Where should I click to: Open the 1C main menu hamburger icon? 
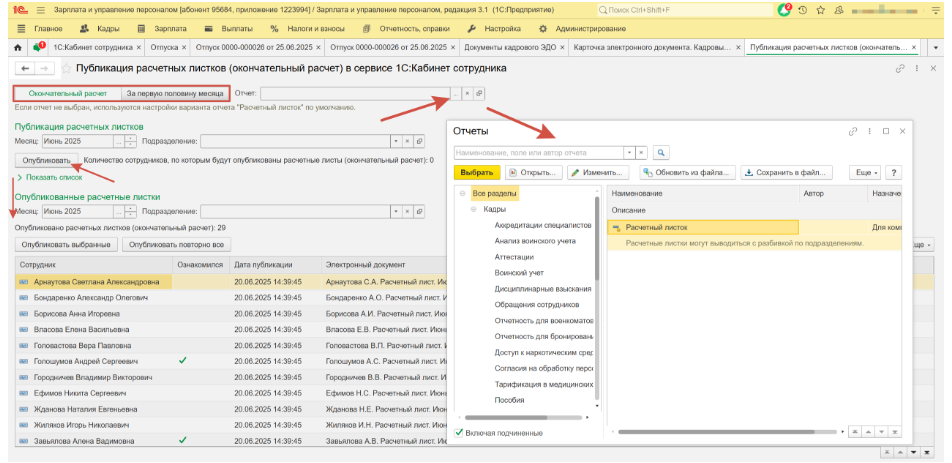point(41,10)
